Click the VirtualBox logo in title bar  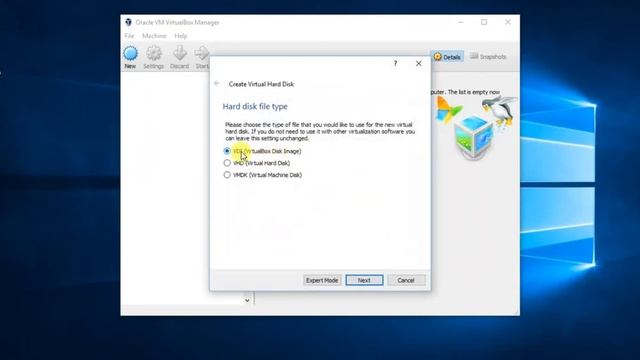pos(129,22)
